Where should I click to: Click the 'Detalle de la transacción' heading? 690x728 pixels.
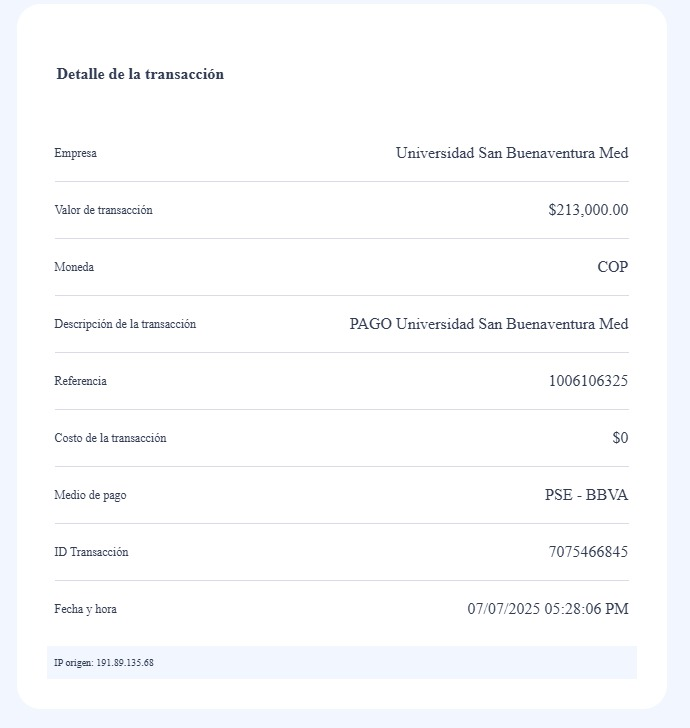coord(140,74)
